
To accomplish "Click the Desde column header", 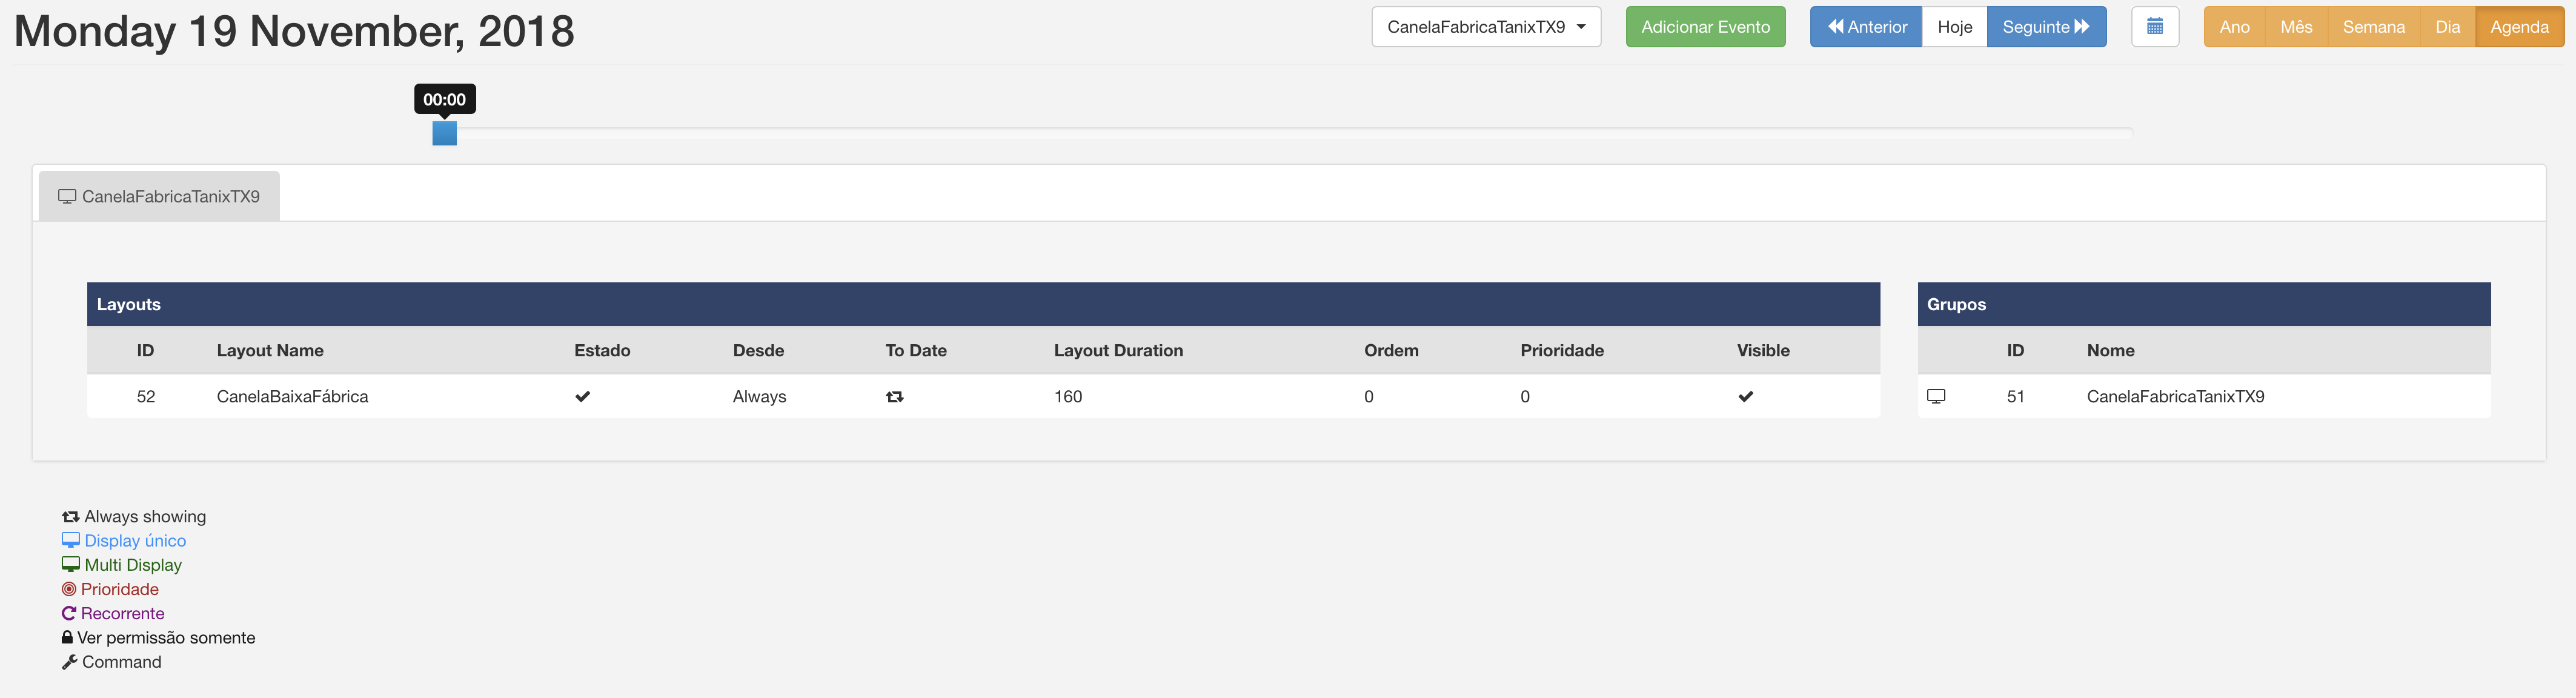I will click(758, 351).
